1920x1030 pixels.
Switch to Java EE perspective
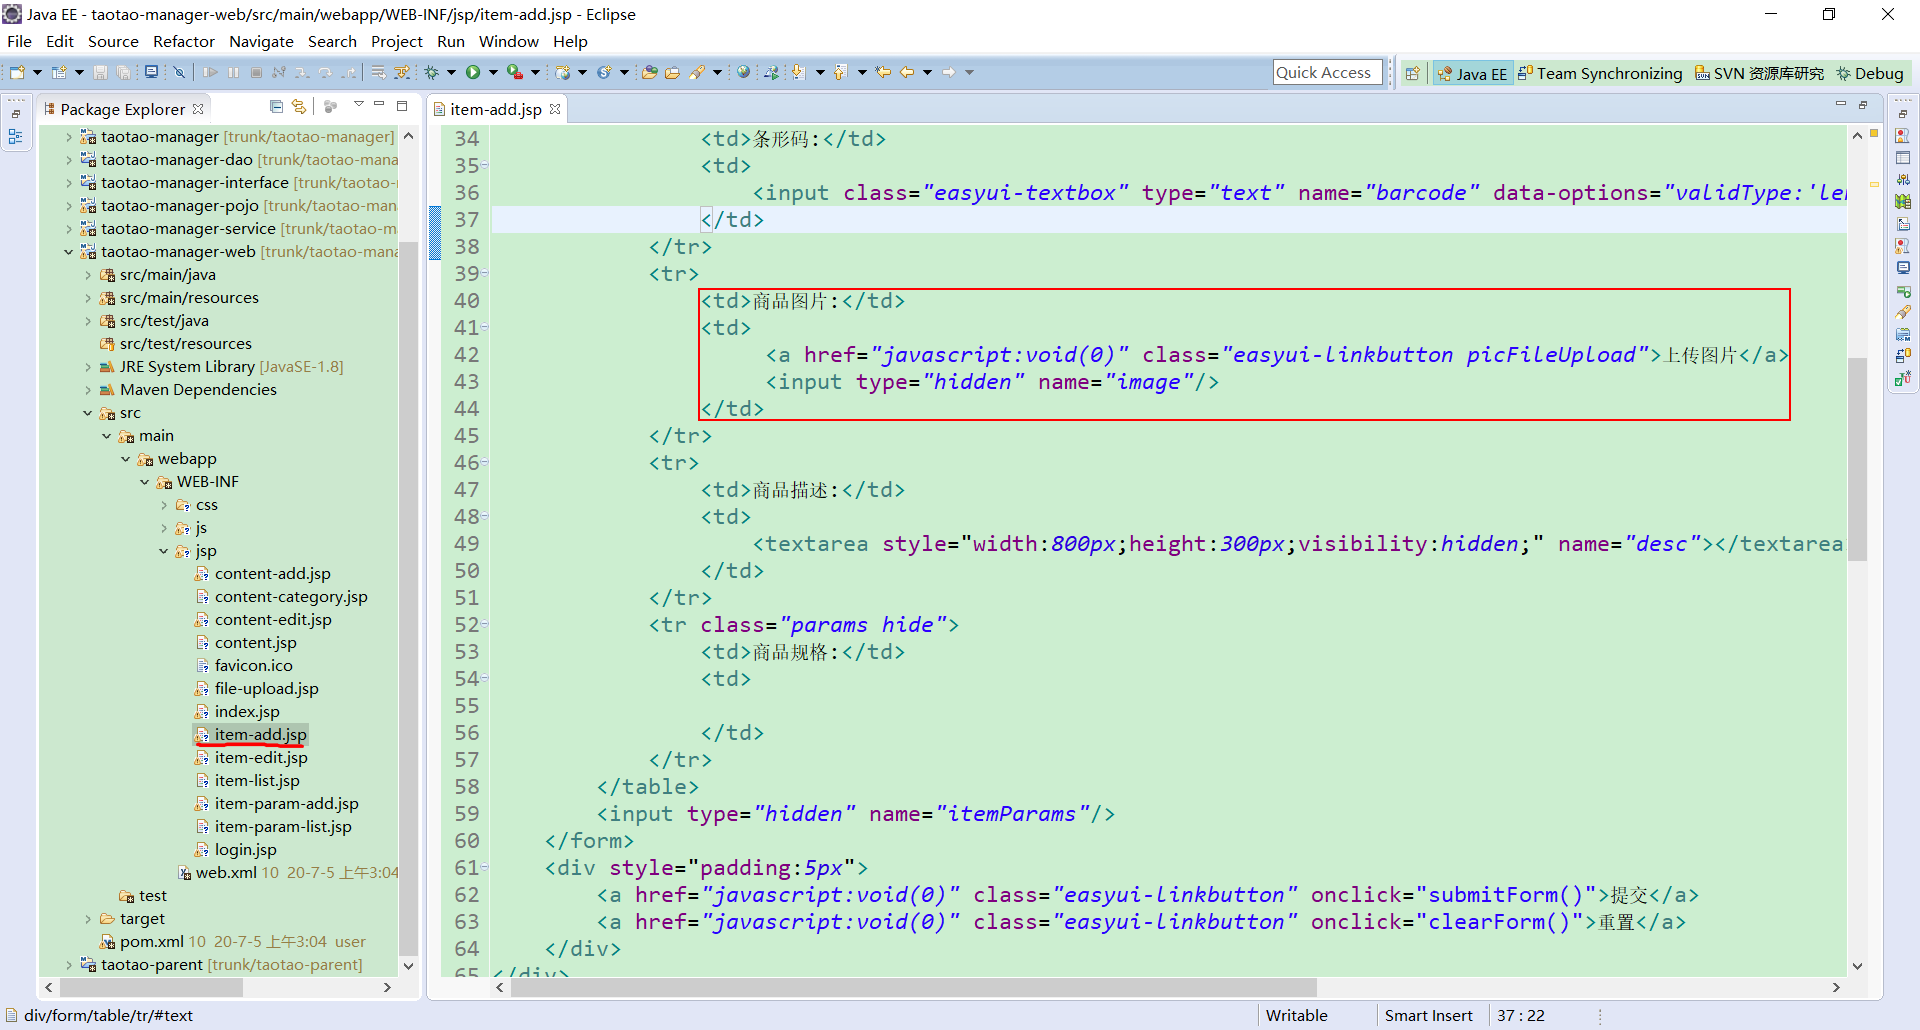tap(1471, 73)
